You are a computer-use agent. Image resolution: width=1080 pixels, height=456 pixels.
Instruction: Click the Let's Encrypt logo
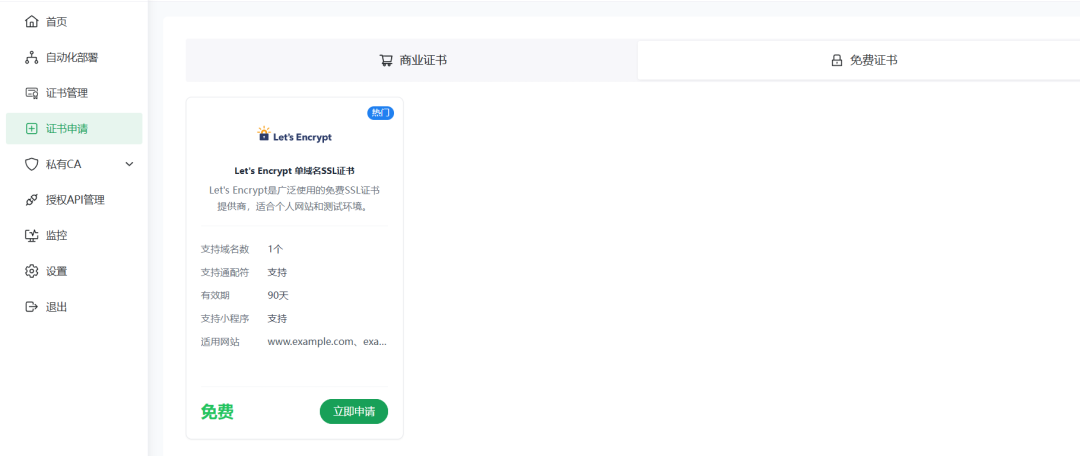[294, 135]
